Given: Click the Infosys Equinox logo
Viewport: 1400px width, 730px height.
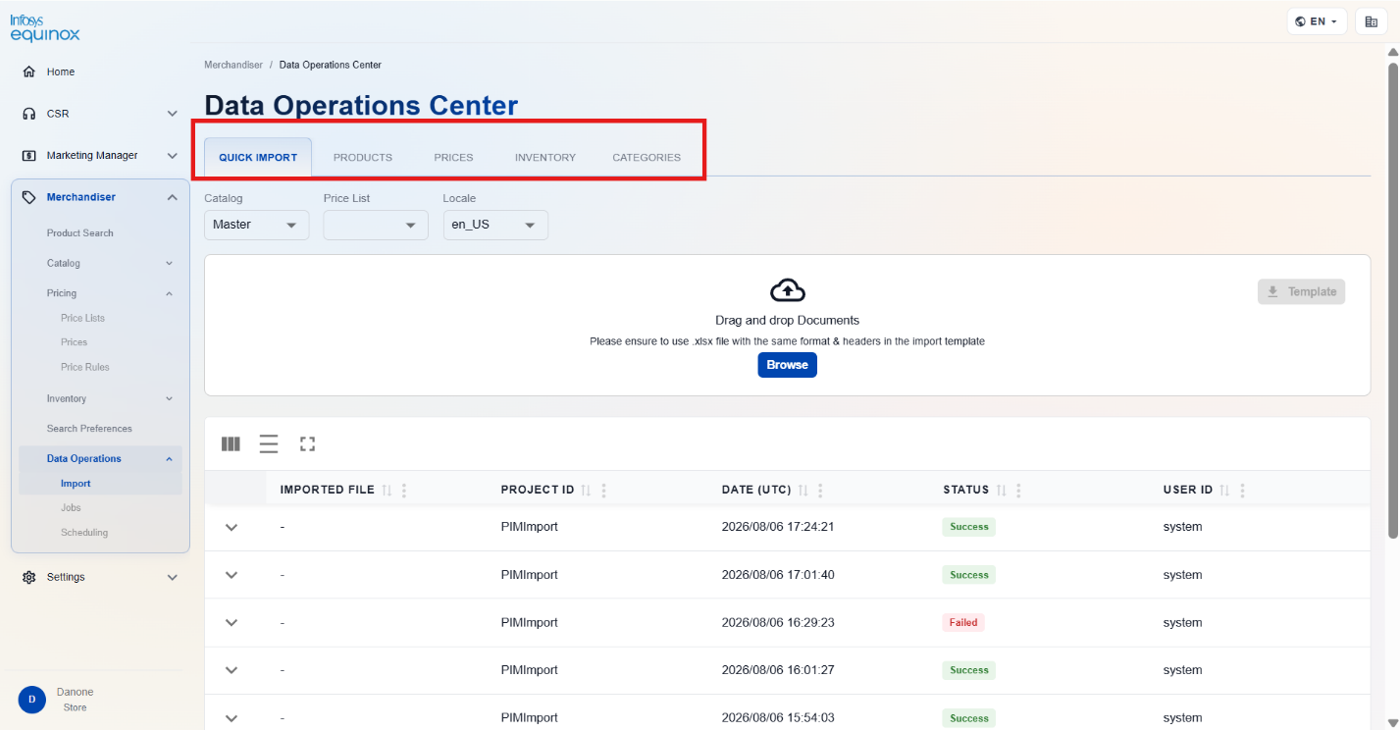Looking at the screenshot, I should [x=45, y=28].
